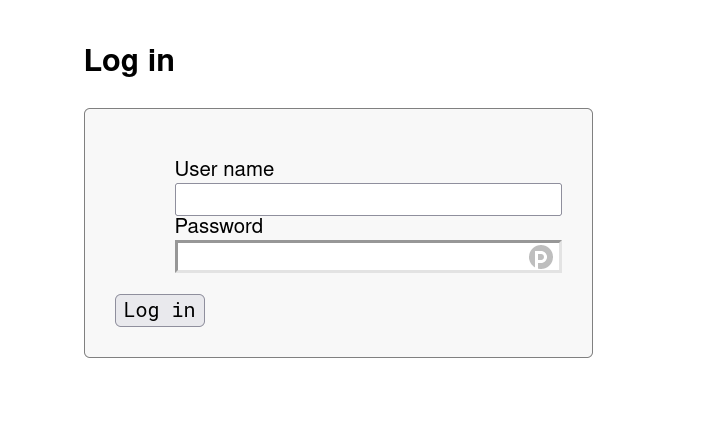Click the field below User name label
This screenshot has width=710, height=437.
click(368, 199)
